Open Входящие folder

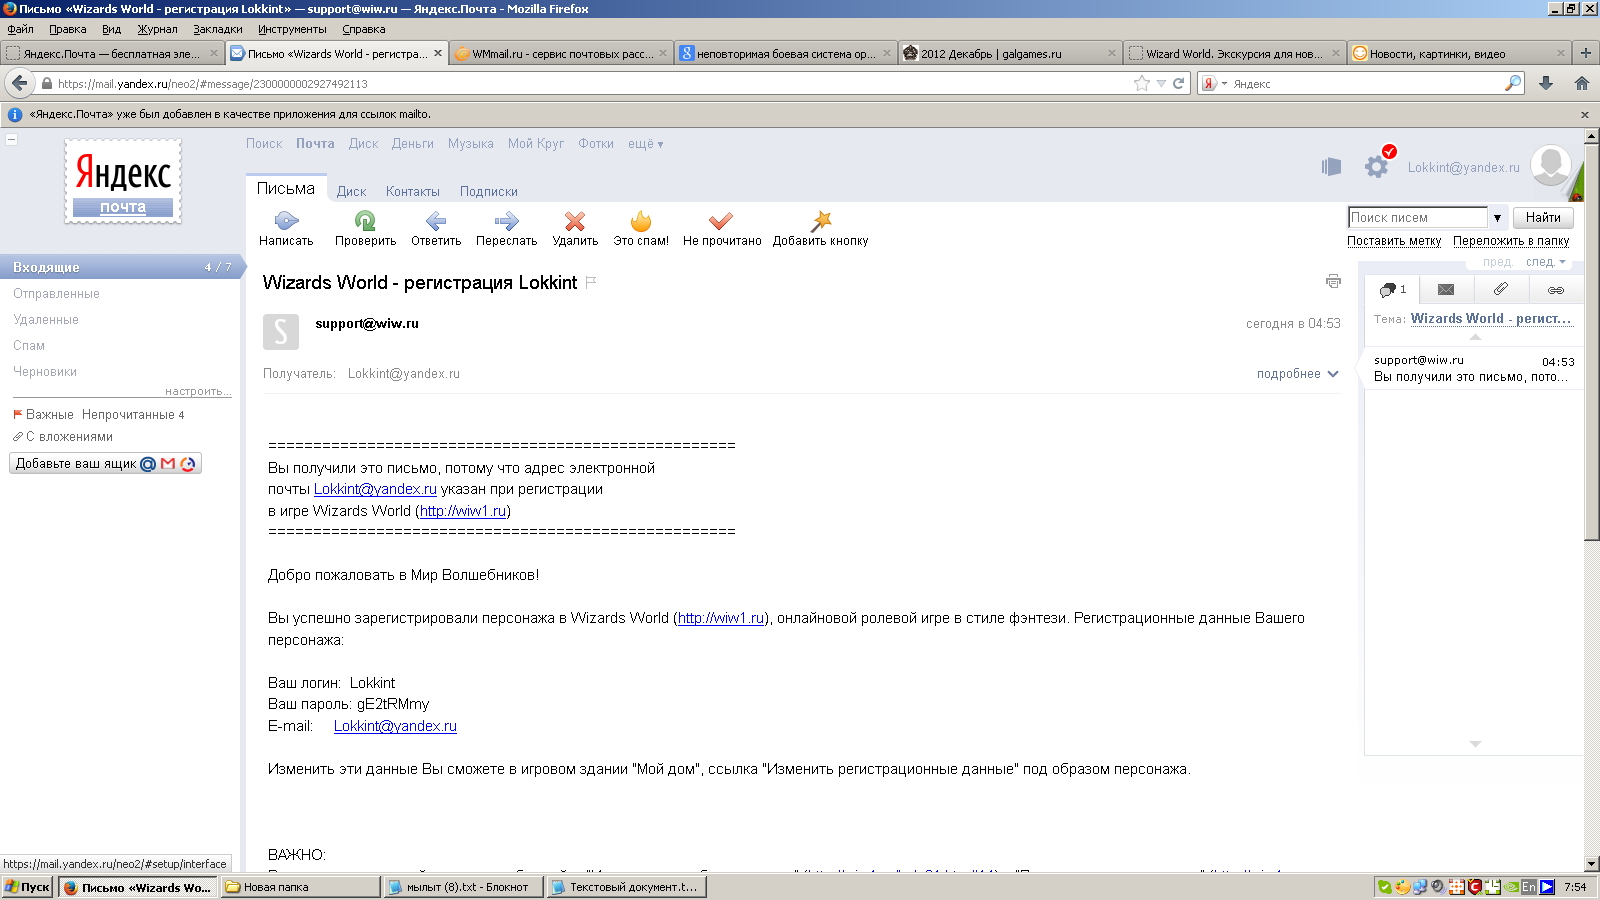pos(120,267)
